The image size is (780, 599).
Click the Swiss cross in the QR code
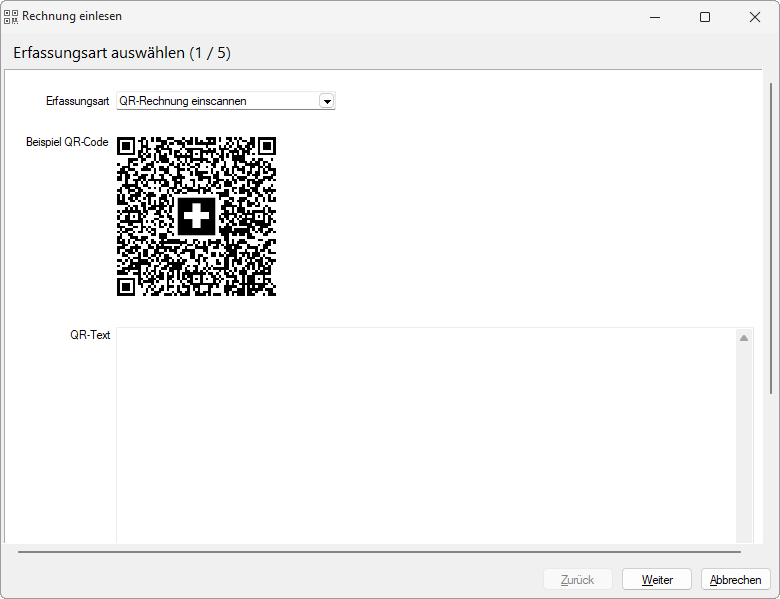(197, 216)
